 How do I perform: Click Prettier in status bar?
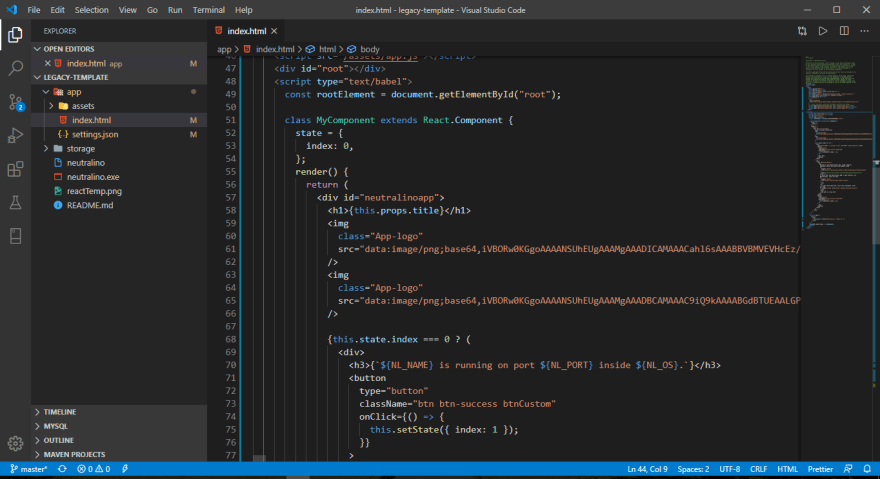820,469
